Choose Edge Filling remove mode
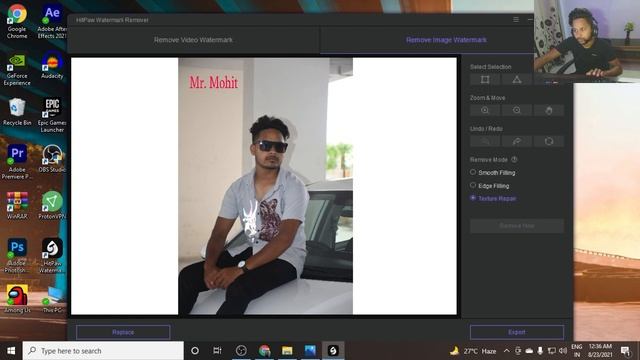Image resolution: width=640 pixels, height=360 pixels. pyautogui.click(x=490, y=186)
